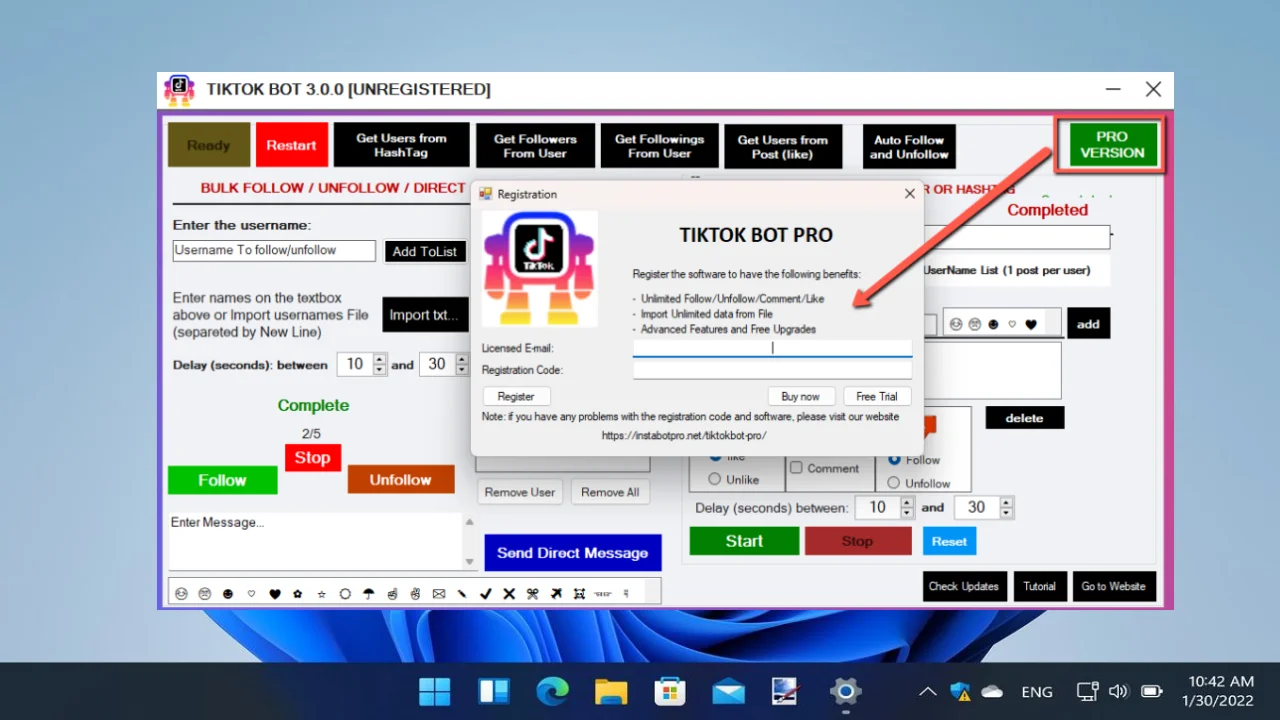The height and width of the screenshot is (720, 1280).
Task: Click the Remove All button
Action: coord(610,492)
